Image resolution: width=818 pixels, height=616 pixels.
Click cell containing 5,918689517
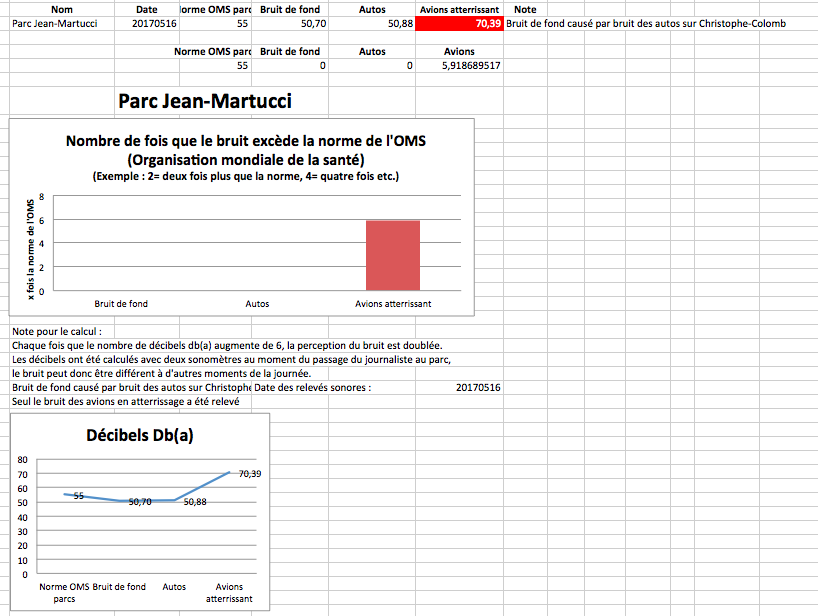click(459, 65)
